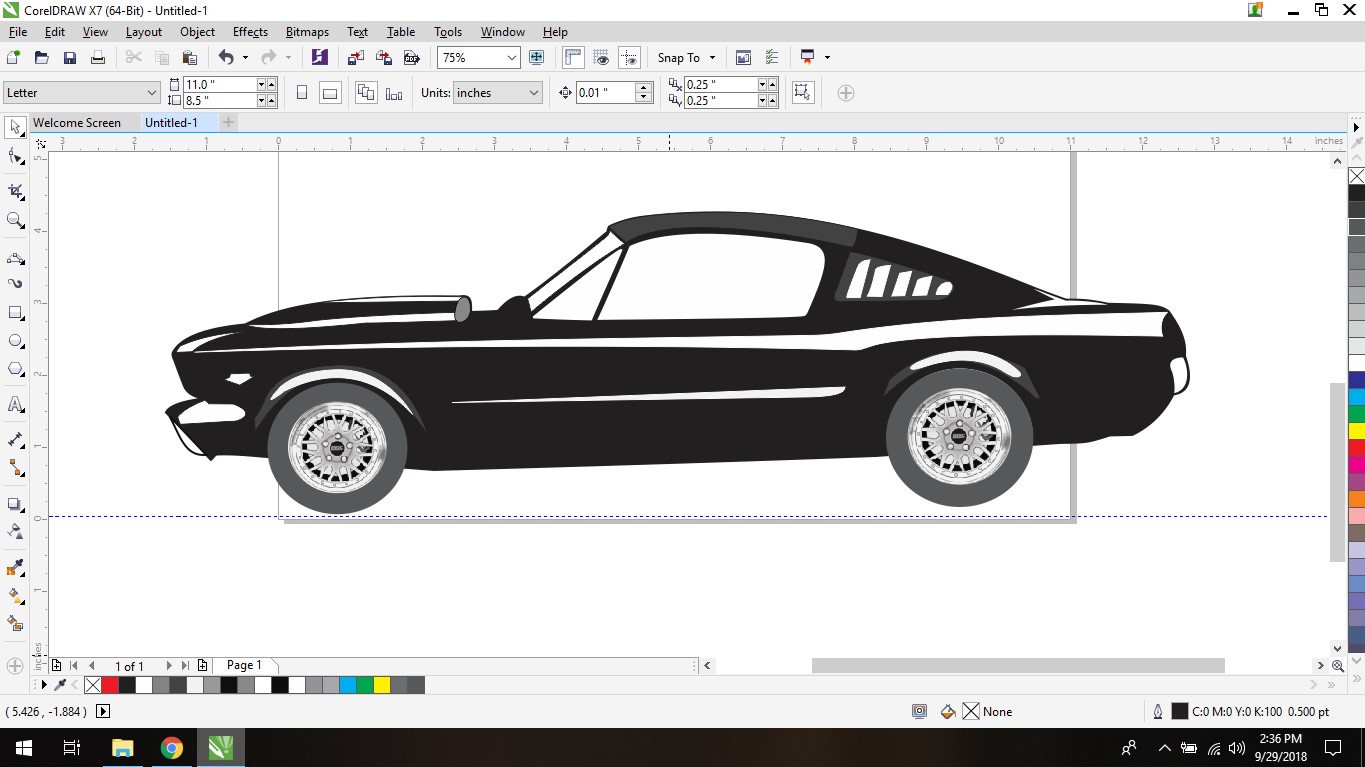Select the Crop tool
The image size is (1365, 767).
[x=15, y=191]
